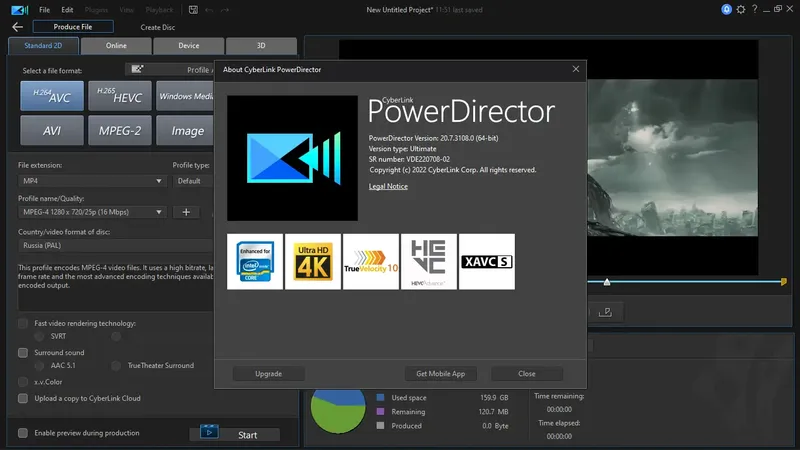Select the AVI format
Screen dimensions: 800x450
pos(52,131)
